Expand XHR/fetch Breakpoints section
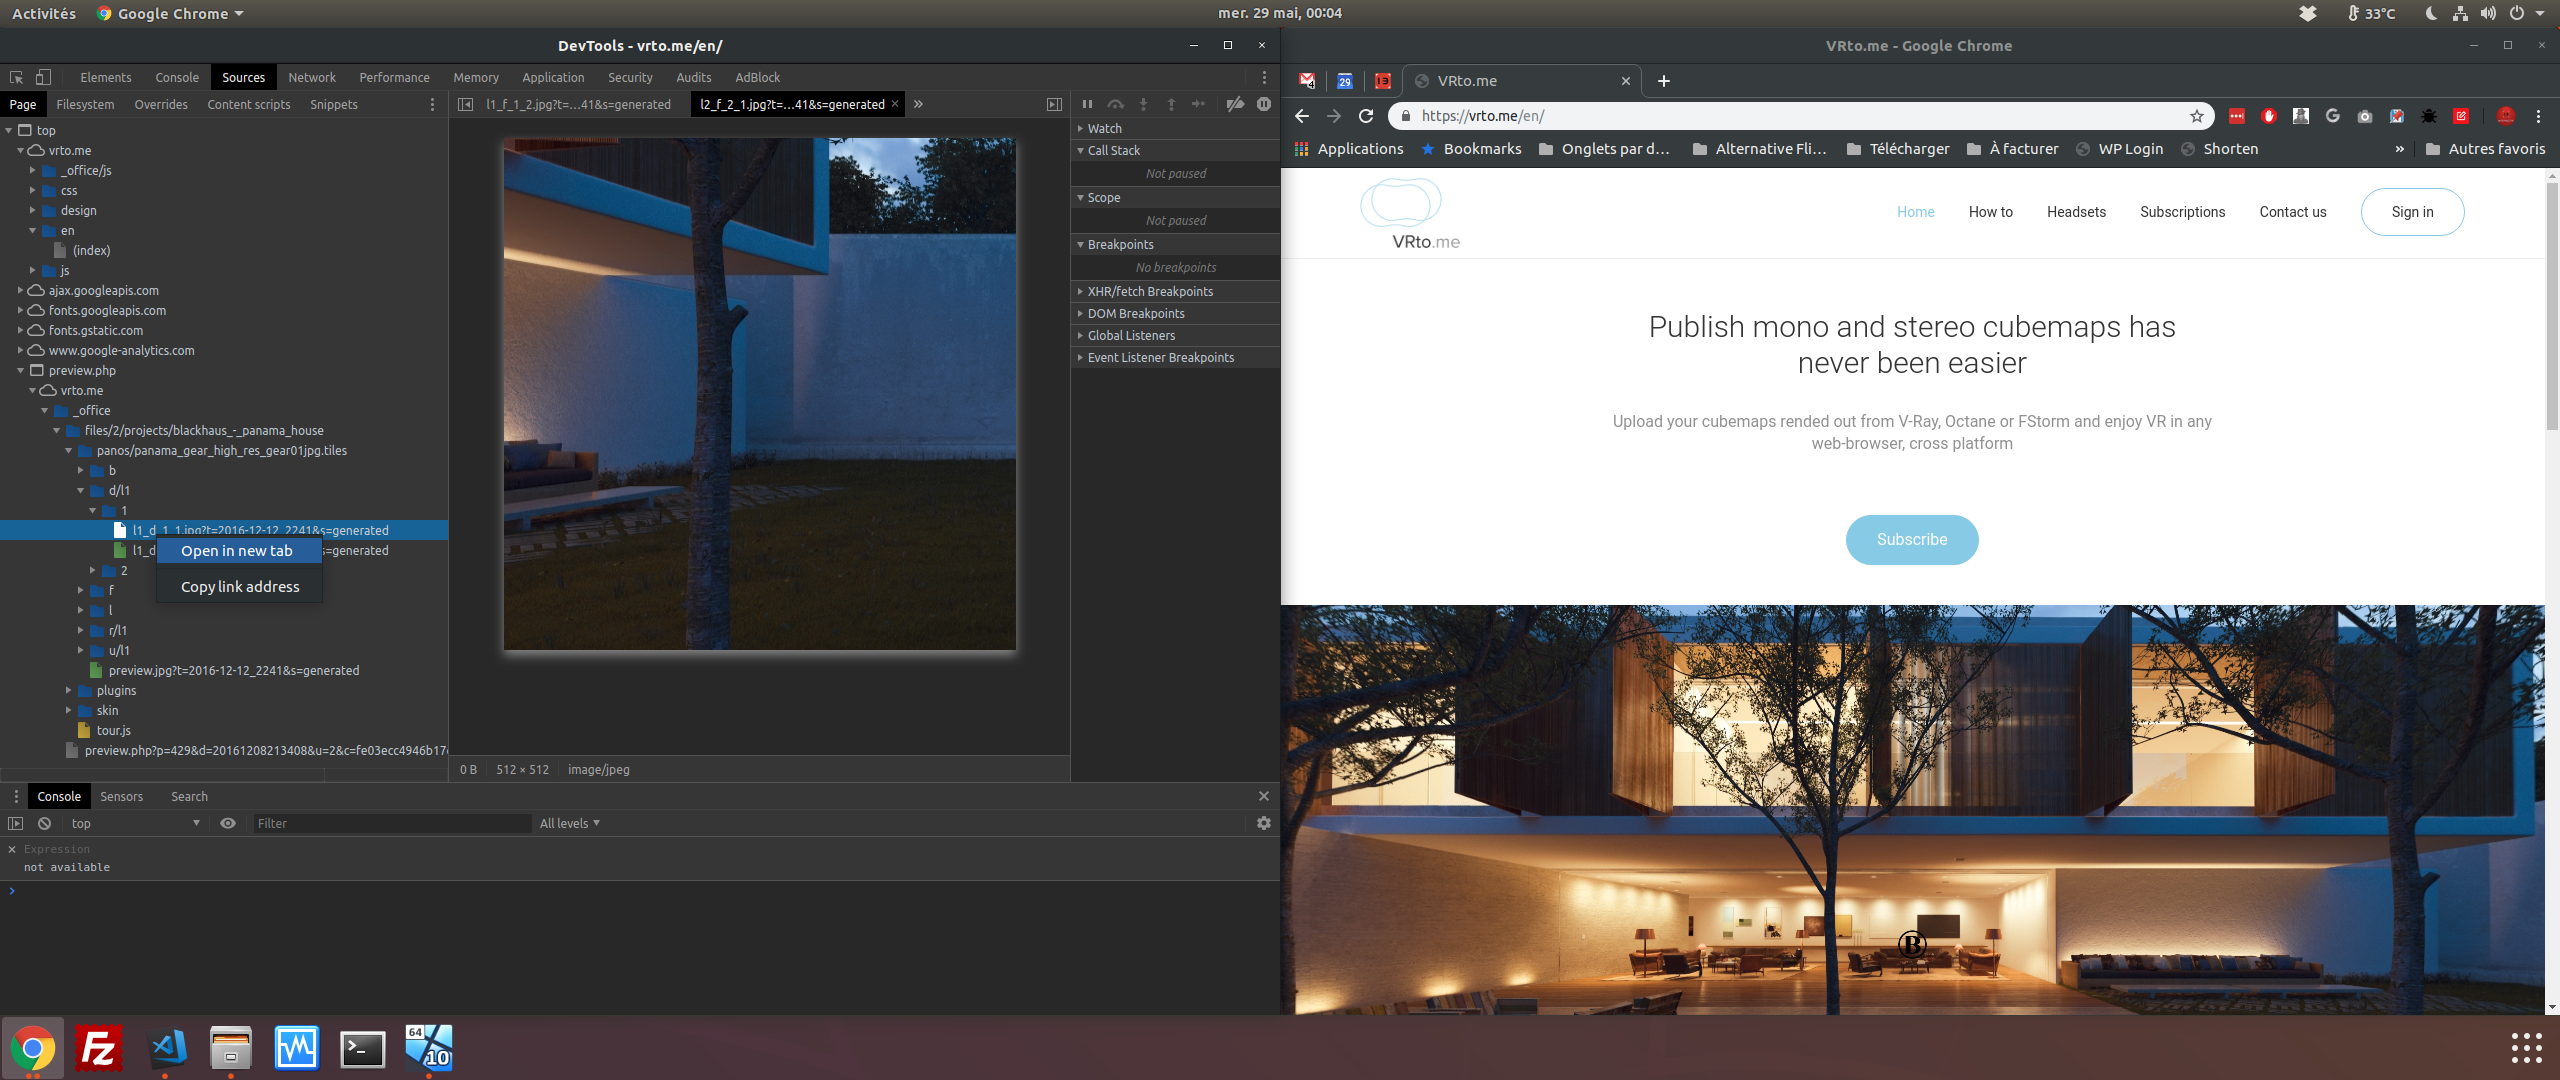2560x1080 pixels. pyautogui.click(x=1150, y=291)
